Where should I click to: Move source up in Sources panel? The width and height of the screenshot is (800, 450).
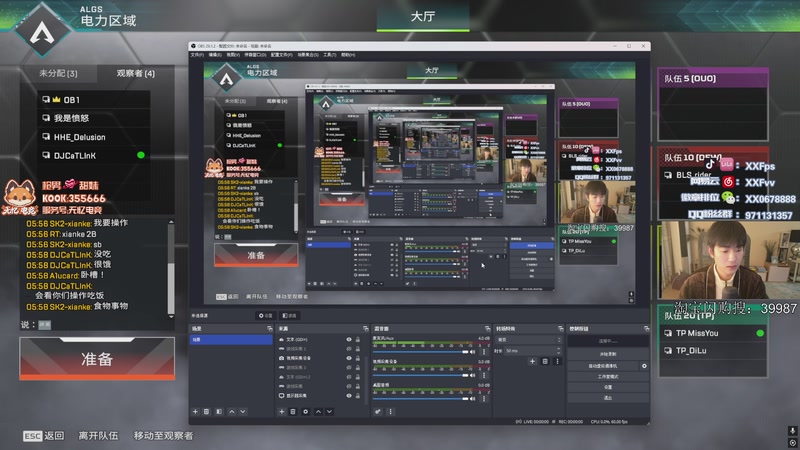318,411
